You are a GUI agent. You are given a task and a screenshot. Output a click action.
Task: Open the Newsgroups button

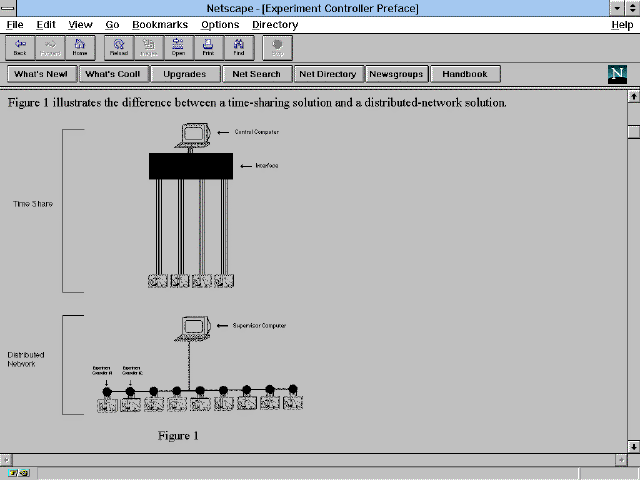click(396, 74)
